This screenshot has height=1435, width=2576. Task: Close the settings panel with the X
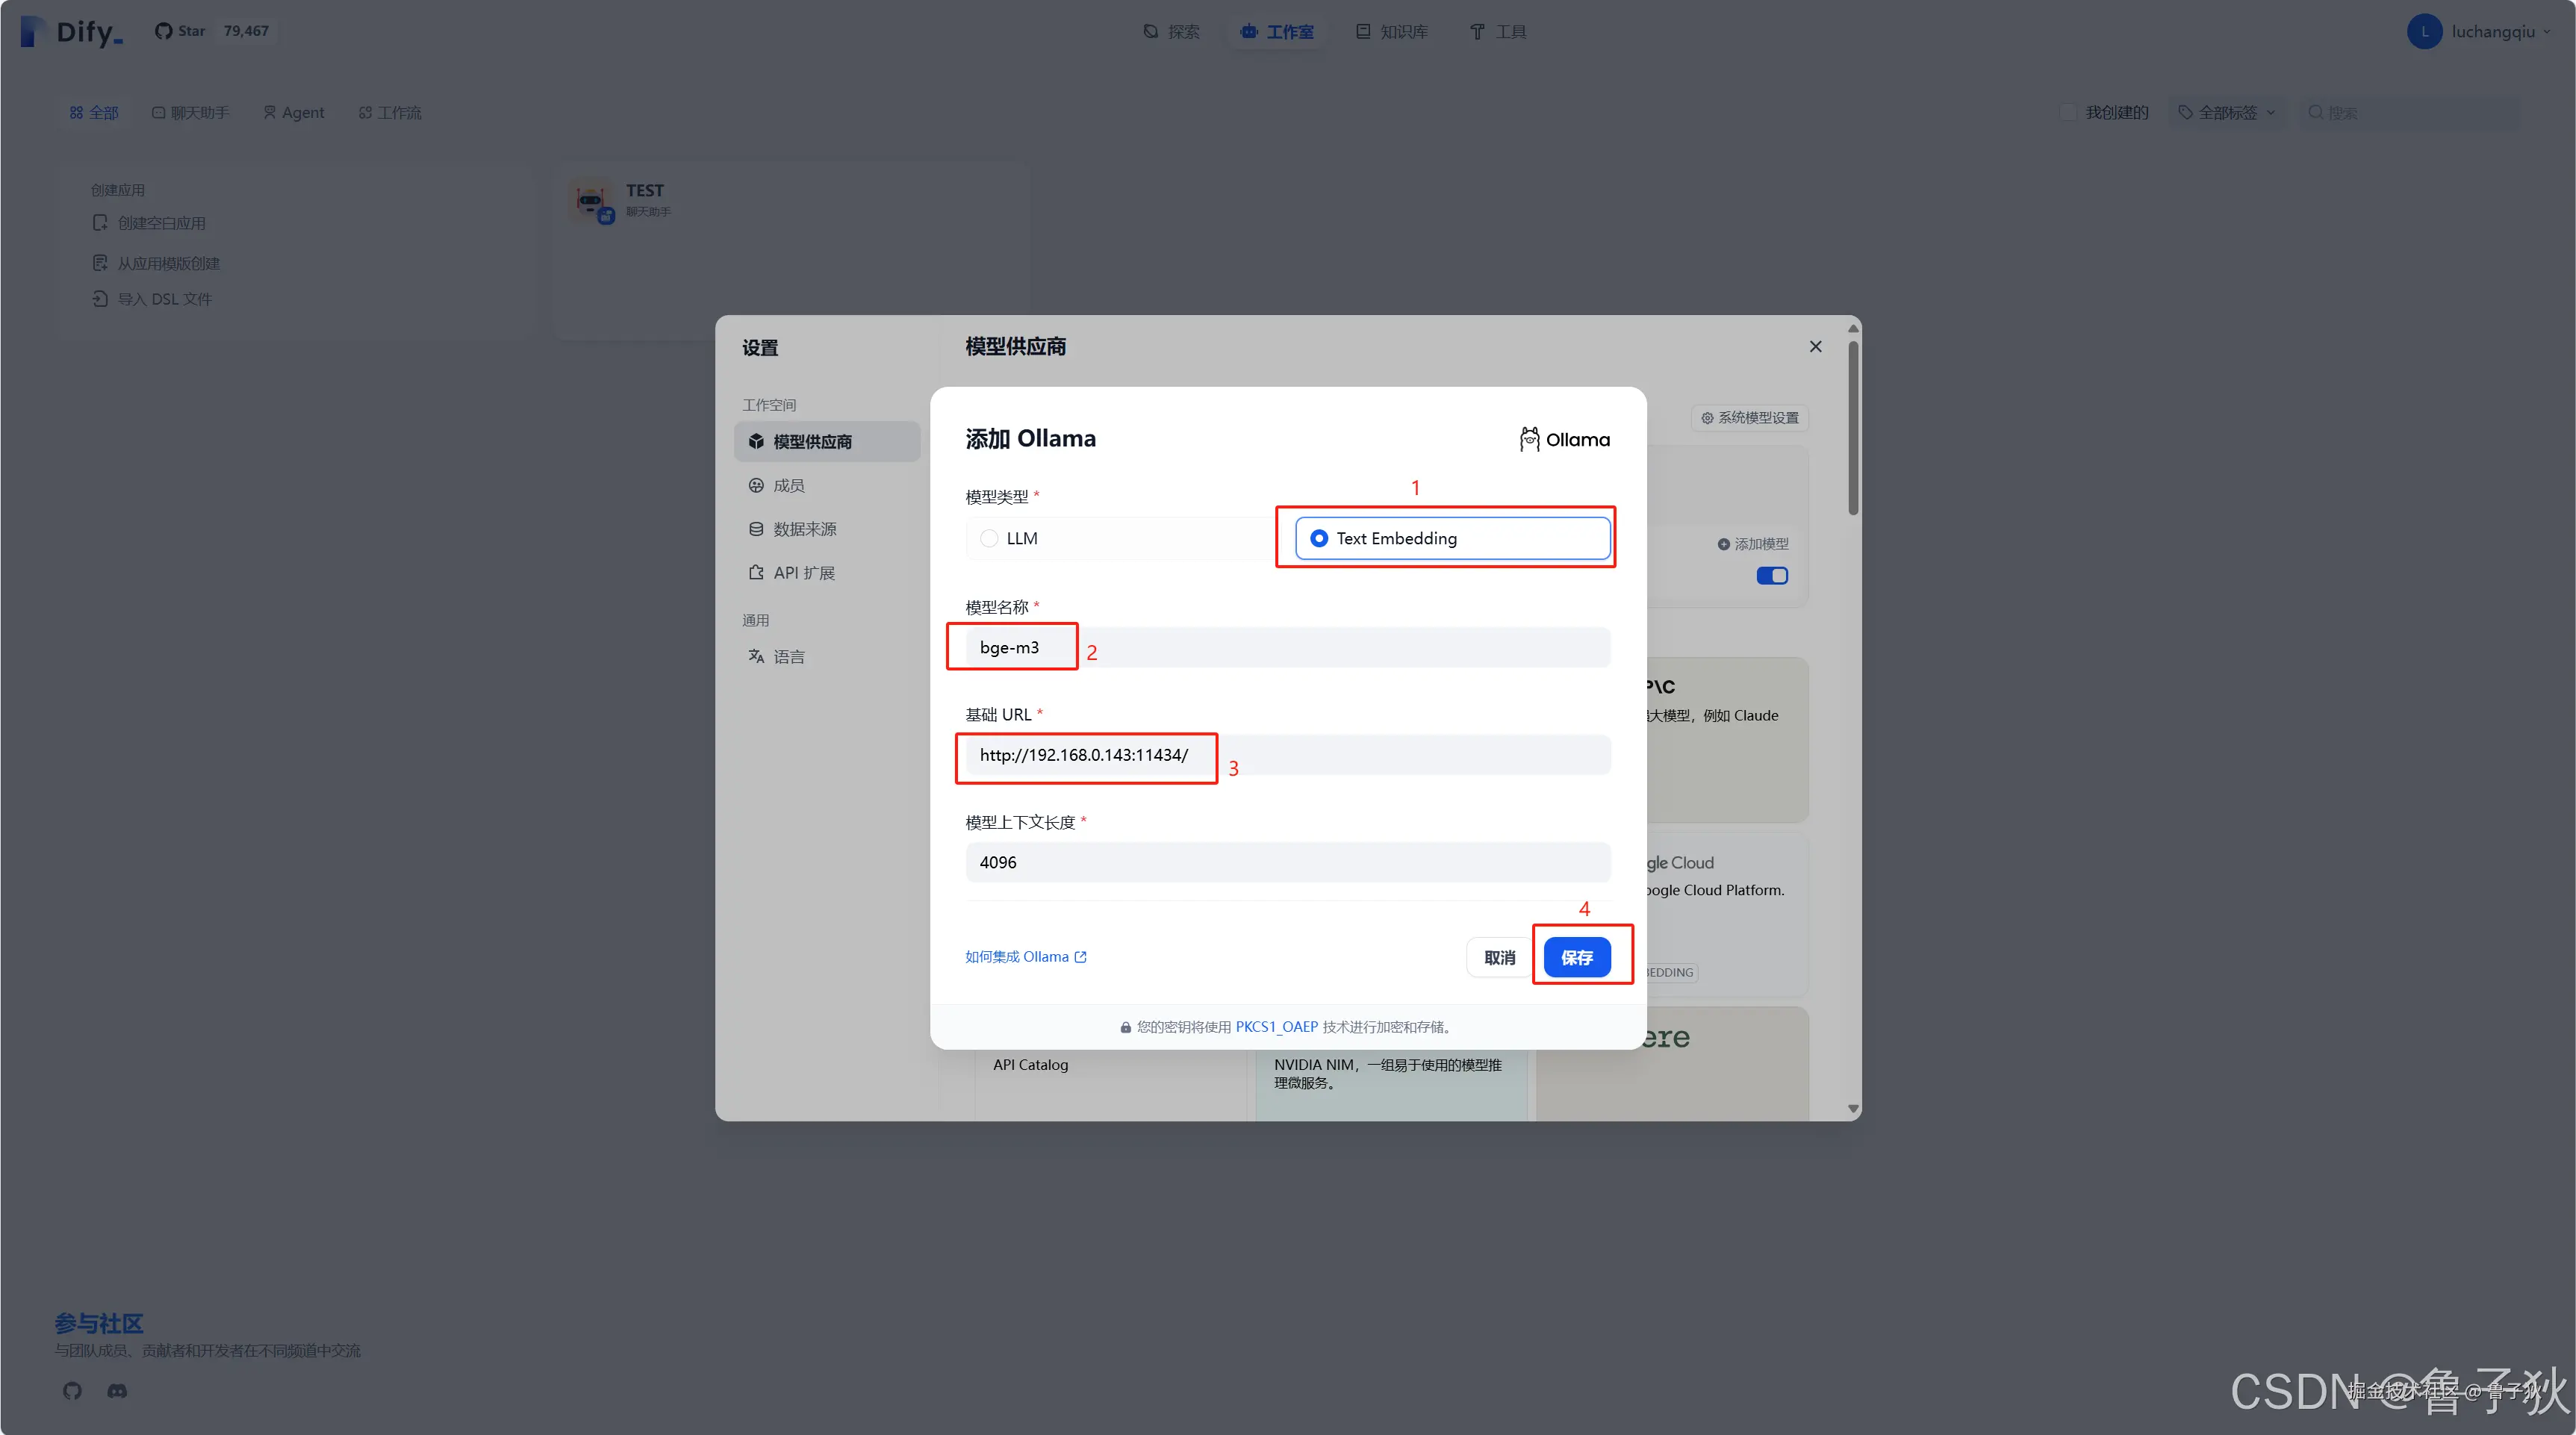tap(1815, 346)
